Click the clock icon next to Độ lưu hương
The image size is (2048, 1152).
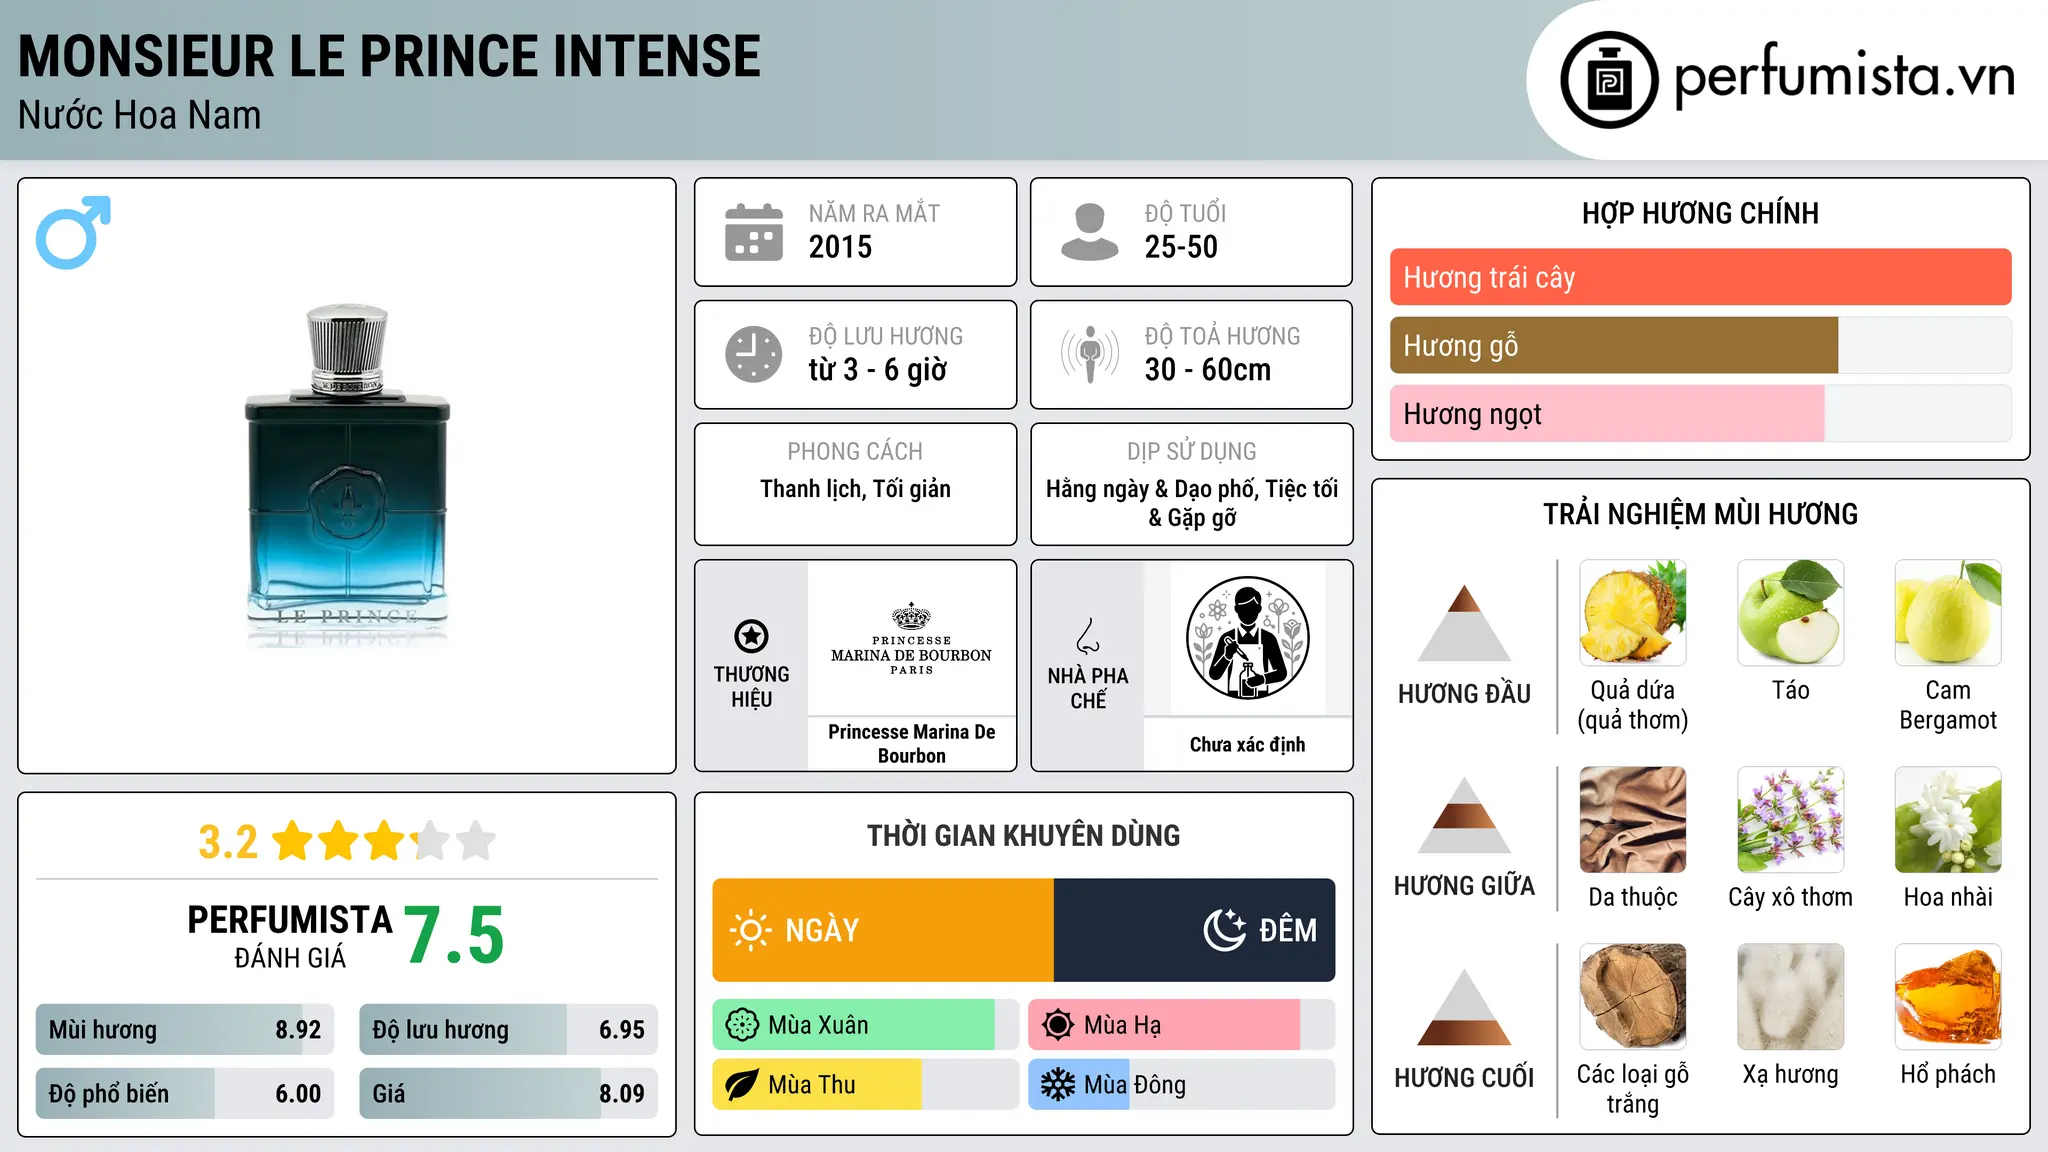754,354
